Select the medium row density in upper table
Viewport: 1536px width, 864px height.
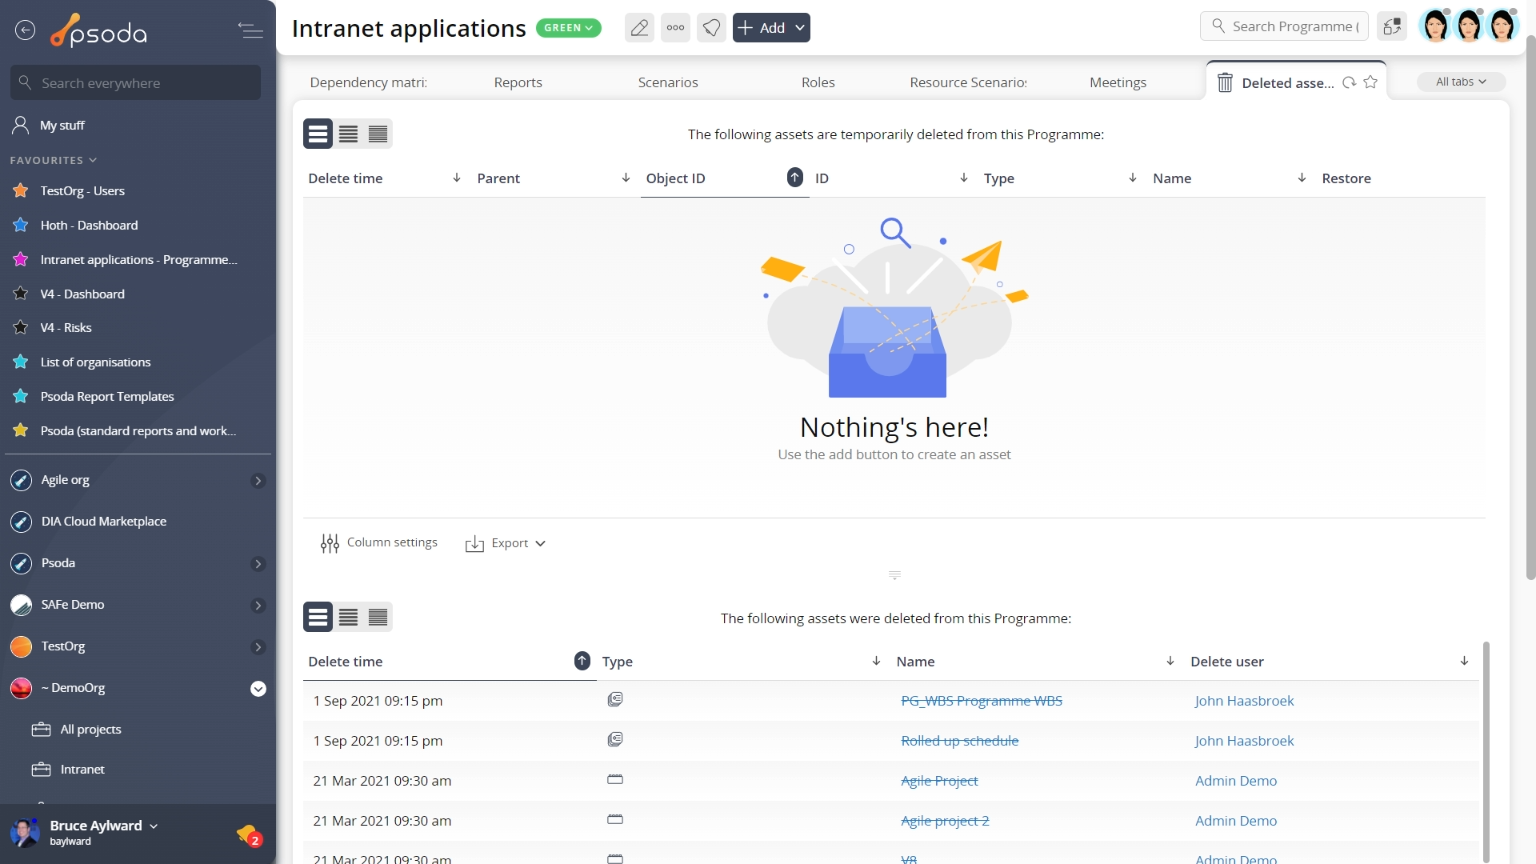[x=348, y=134]
